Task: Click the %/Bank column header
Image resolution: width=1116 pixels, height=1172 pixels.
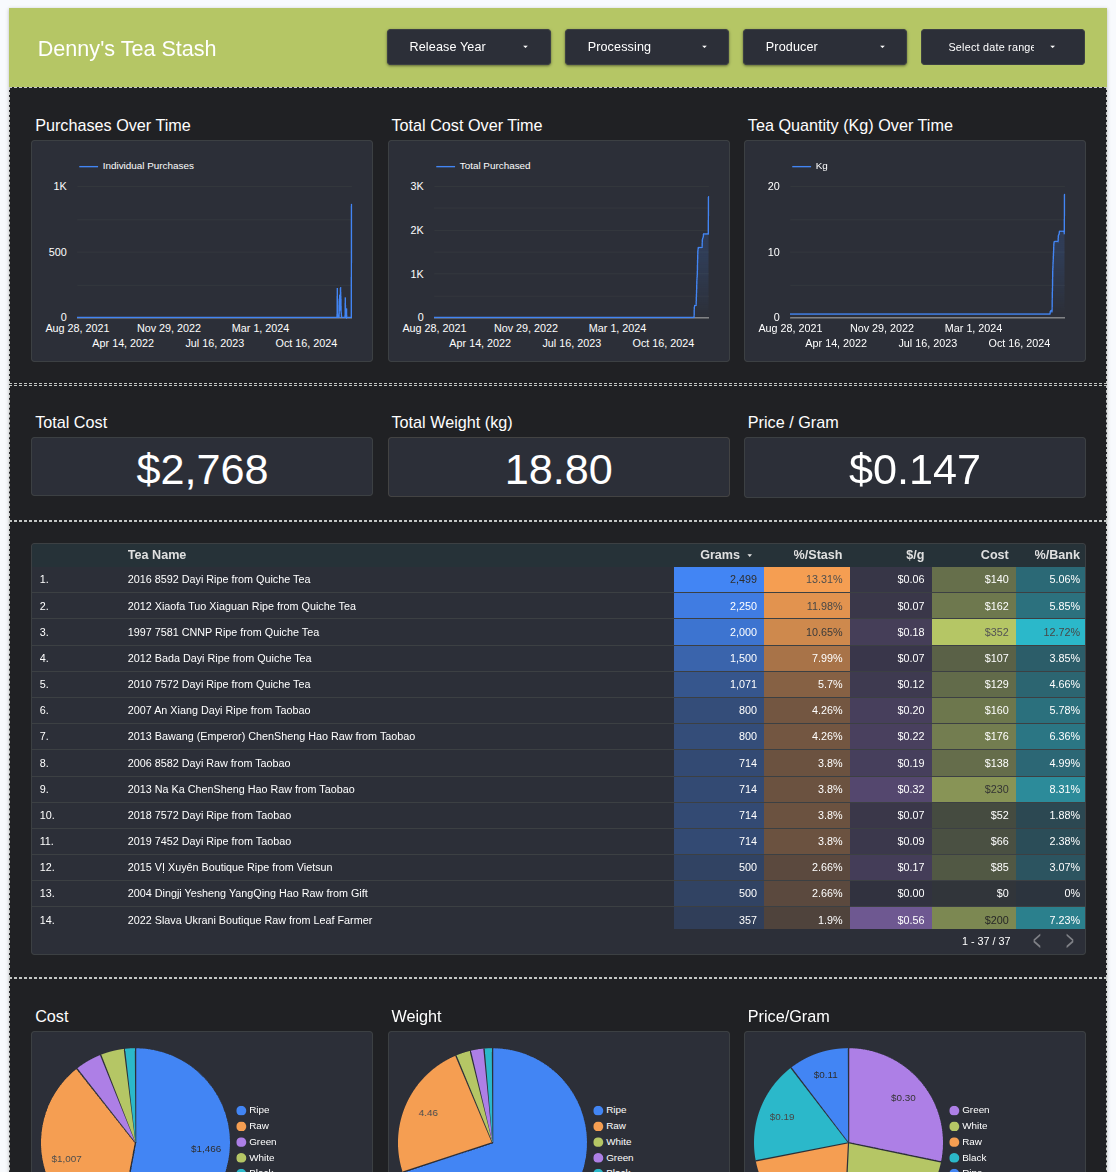Action: tap(1057, 555)
